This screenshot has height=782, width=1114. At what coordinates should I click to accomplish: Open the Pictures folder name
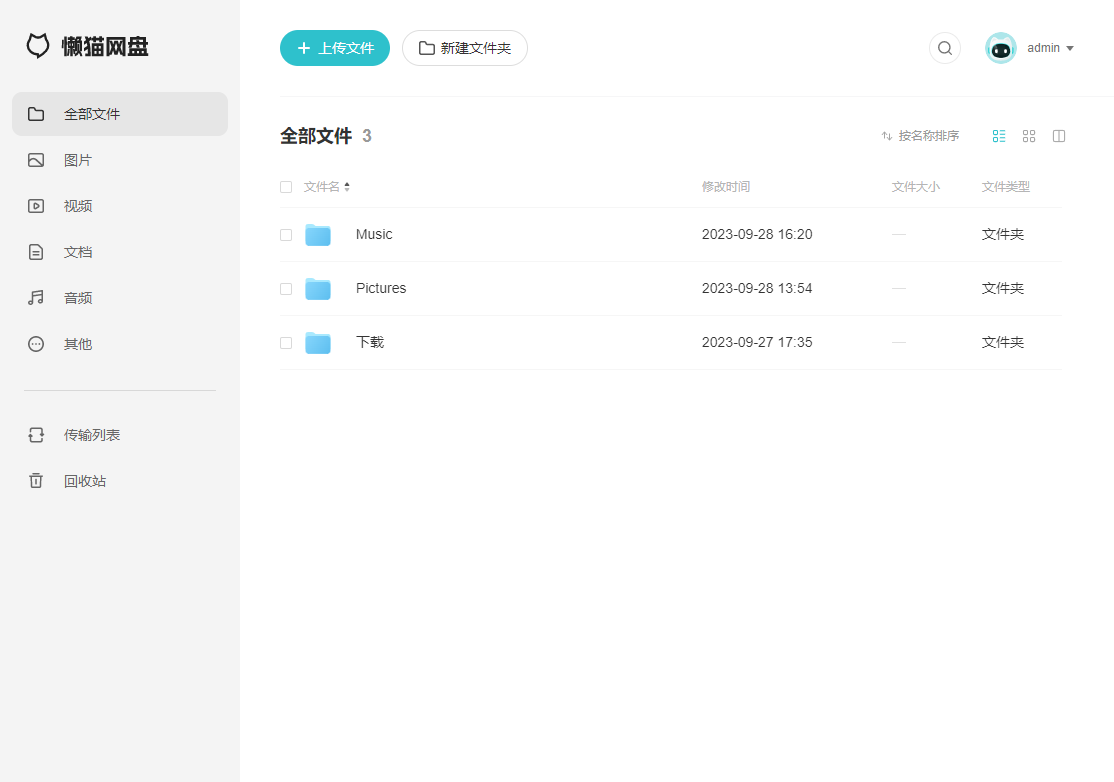click(381, 288)
